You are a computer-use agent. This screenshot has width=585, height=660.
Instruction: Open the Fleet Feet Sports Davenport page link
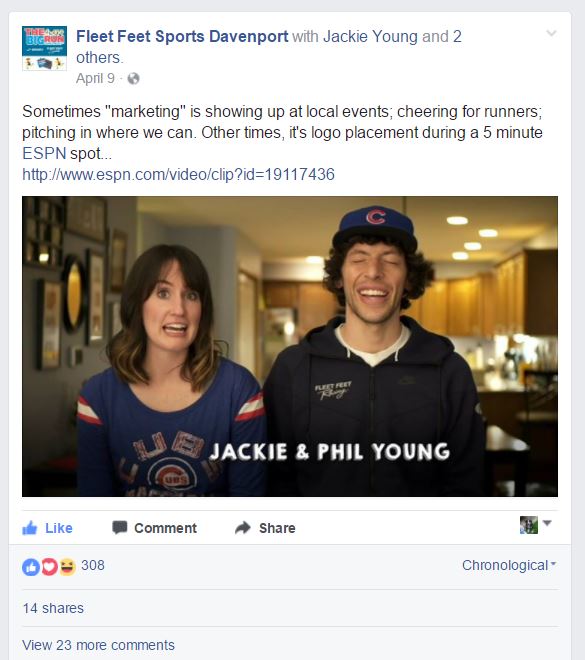coord(182,36)
